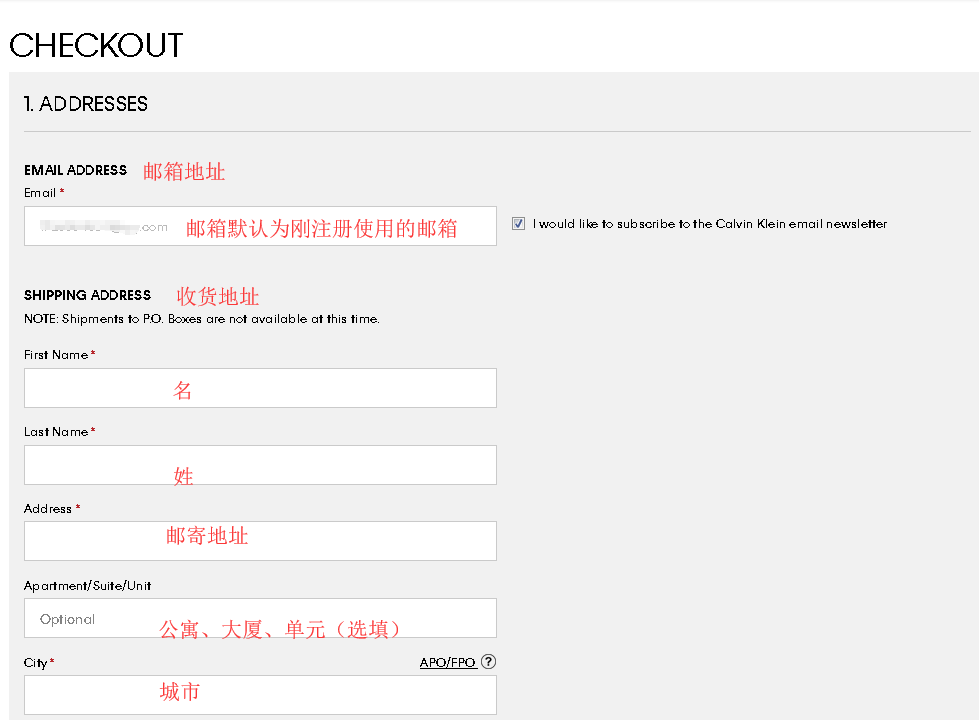
Task: Focus the Email input field
Action: click(x=260, y=226)
